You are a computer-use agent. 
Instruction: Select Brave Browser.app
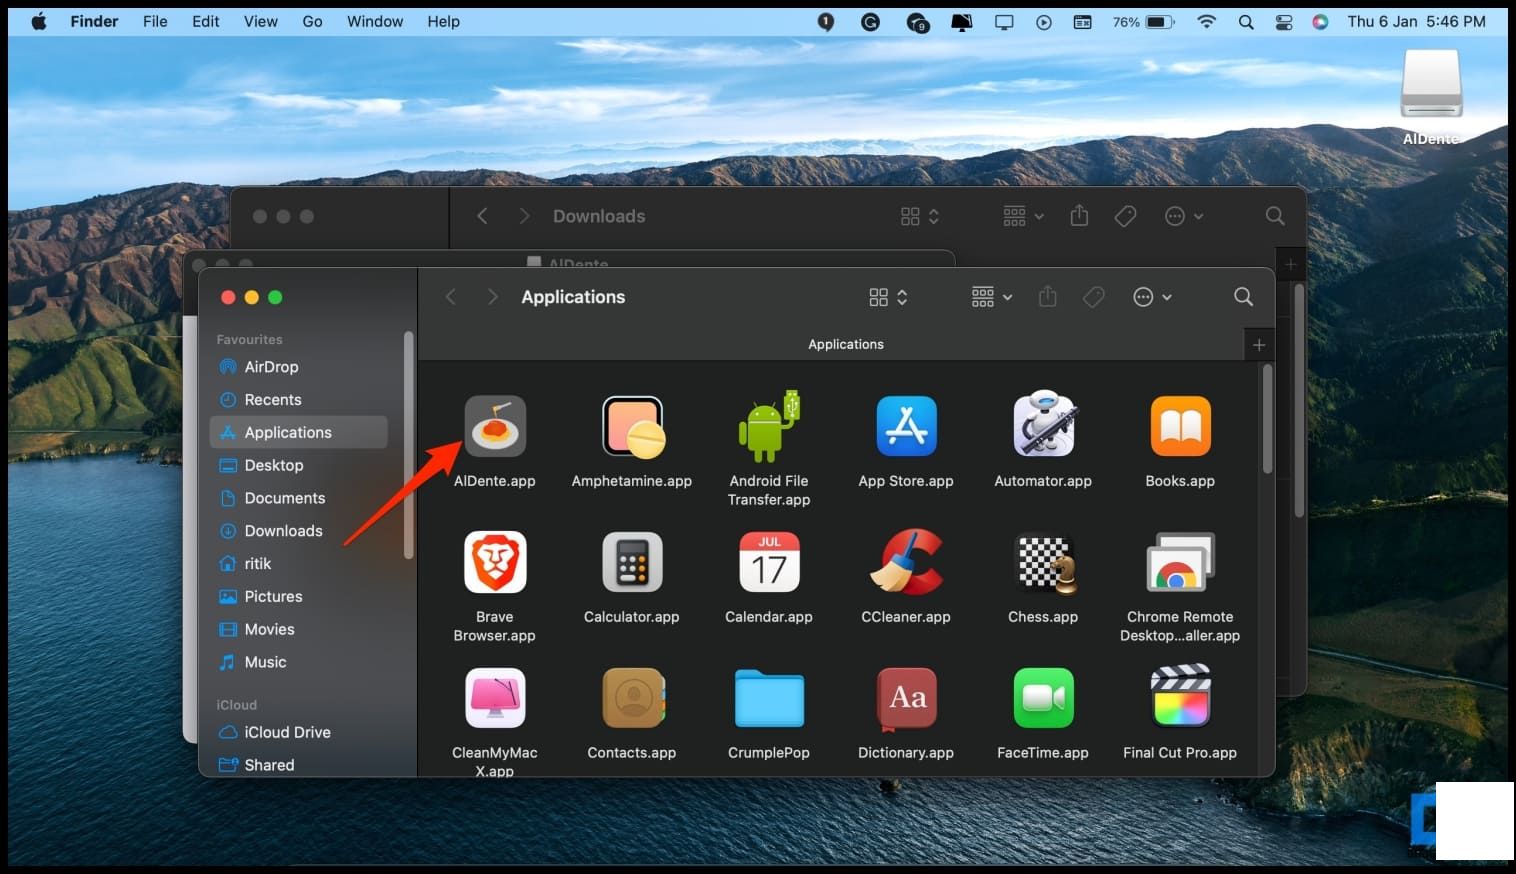pos(495,562)
